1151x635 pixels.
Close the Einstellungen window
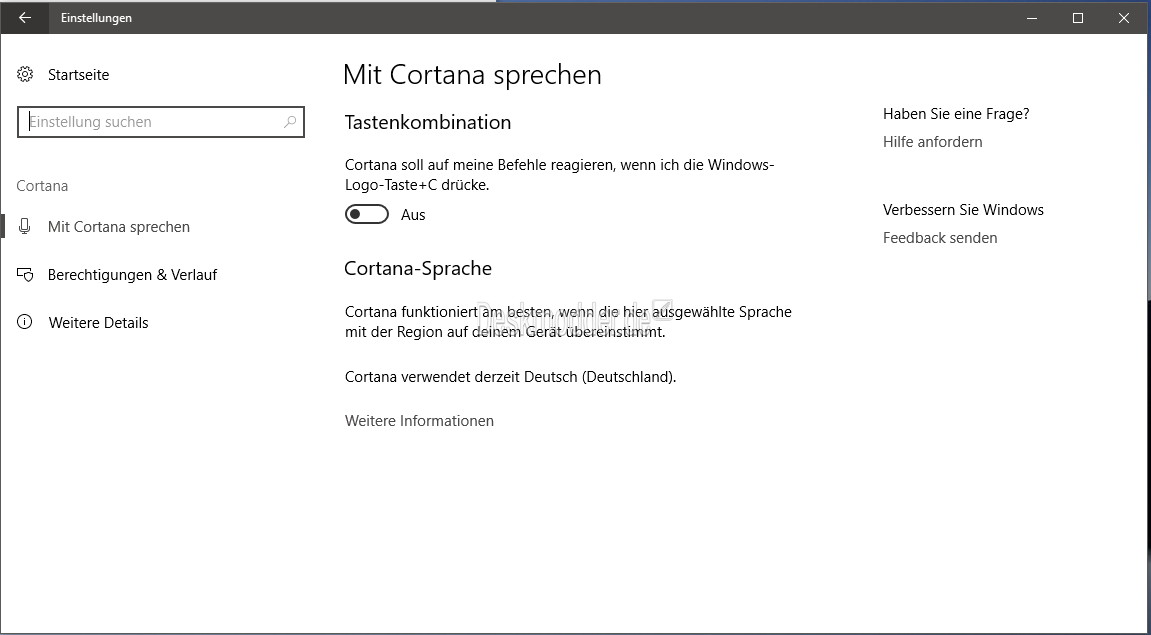point(1123,18)
